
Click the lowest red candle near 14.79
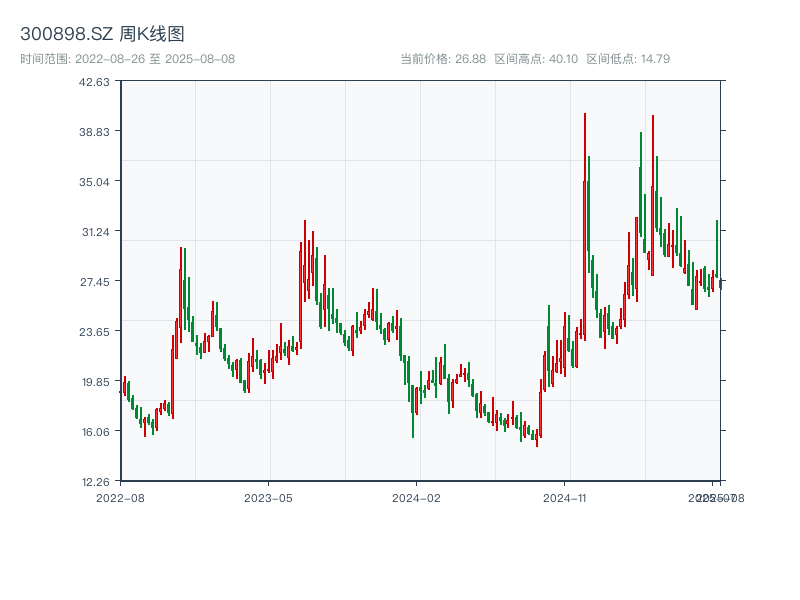pyautogui.click(x=537, y=438)
